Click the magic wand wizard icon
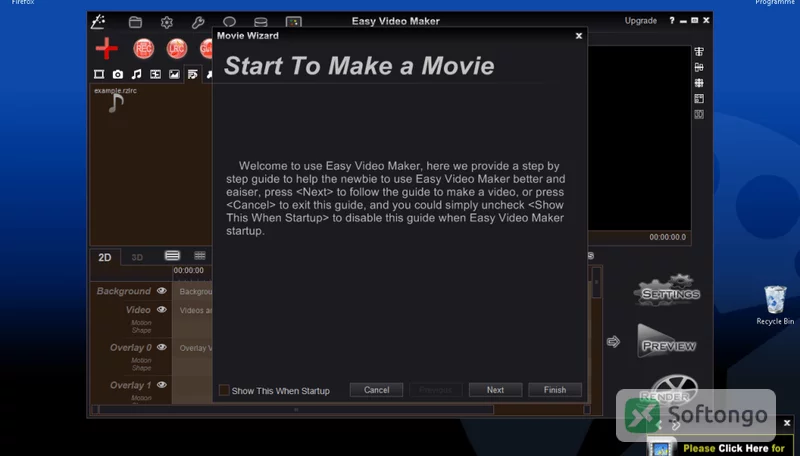 pyautogui.click(x=97, y=21)
